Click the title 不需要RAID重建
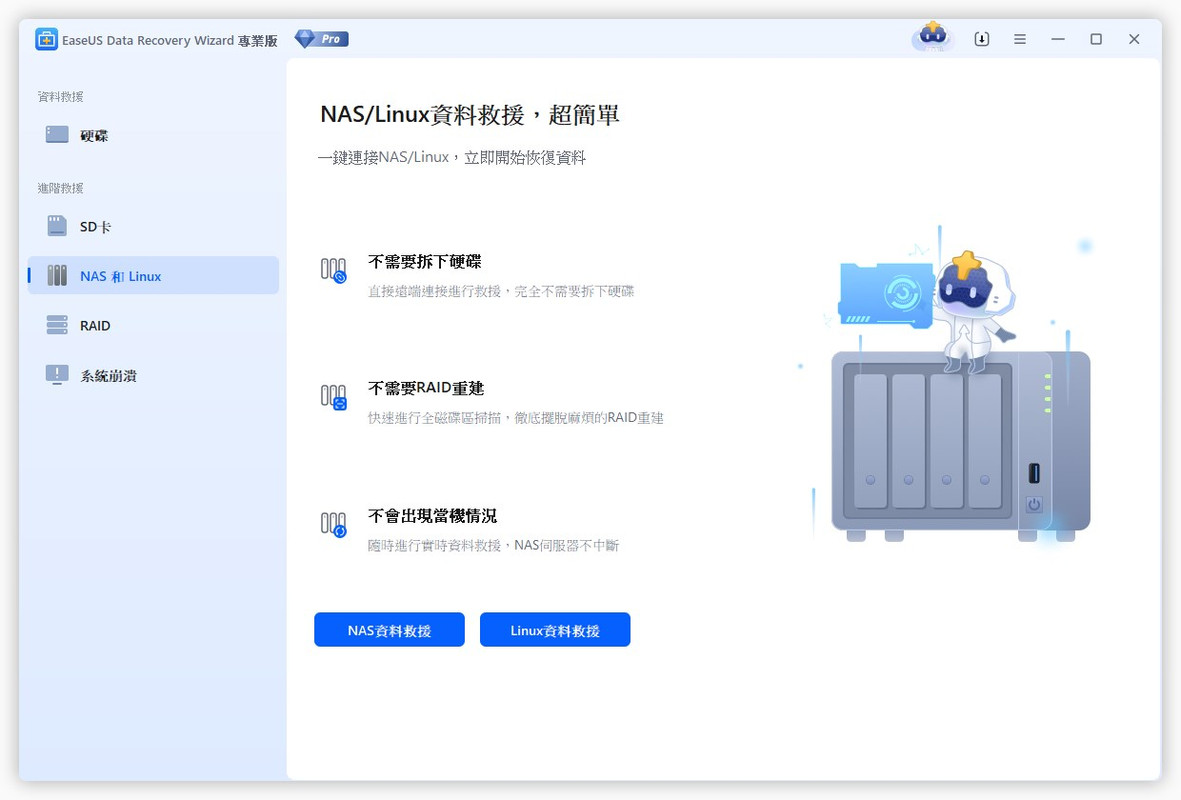Screen dimensions: 1181x800 click(x=426, y=389)
